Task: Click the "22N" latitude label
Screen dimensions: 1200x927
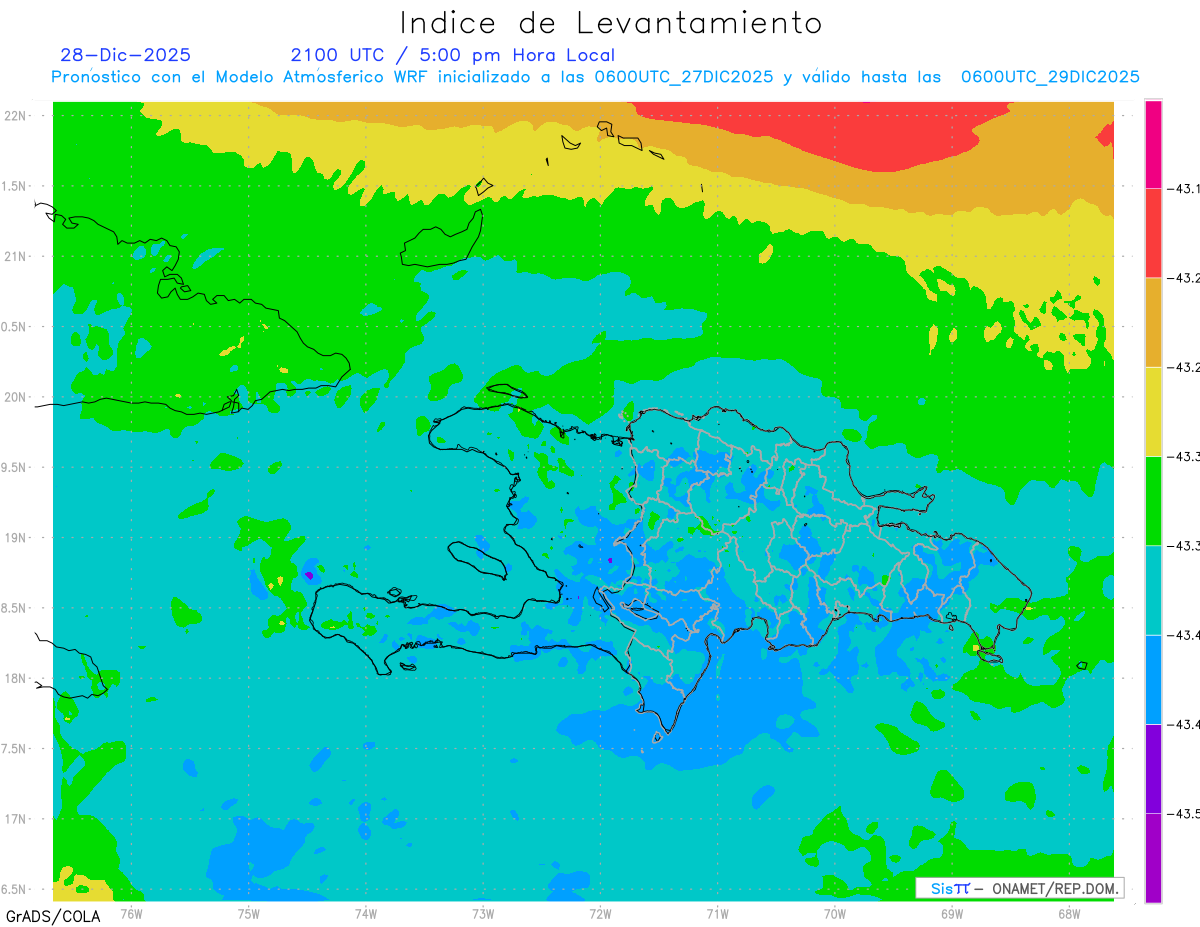Action: 17,115
